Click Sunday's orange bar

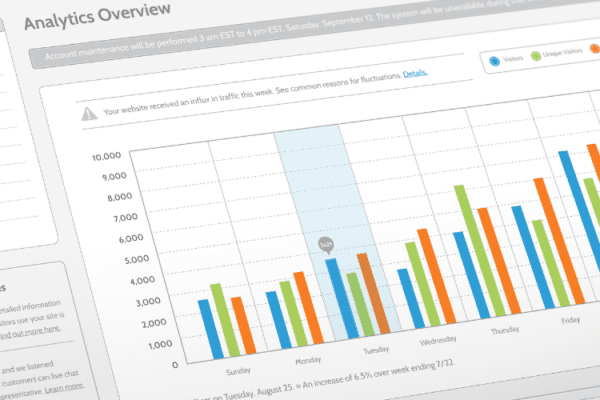(x=243, y=325)
